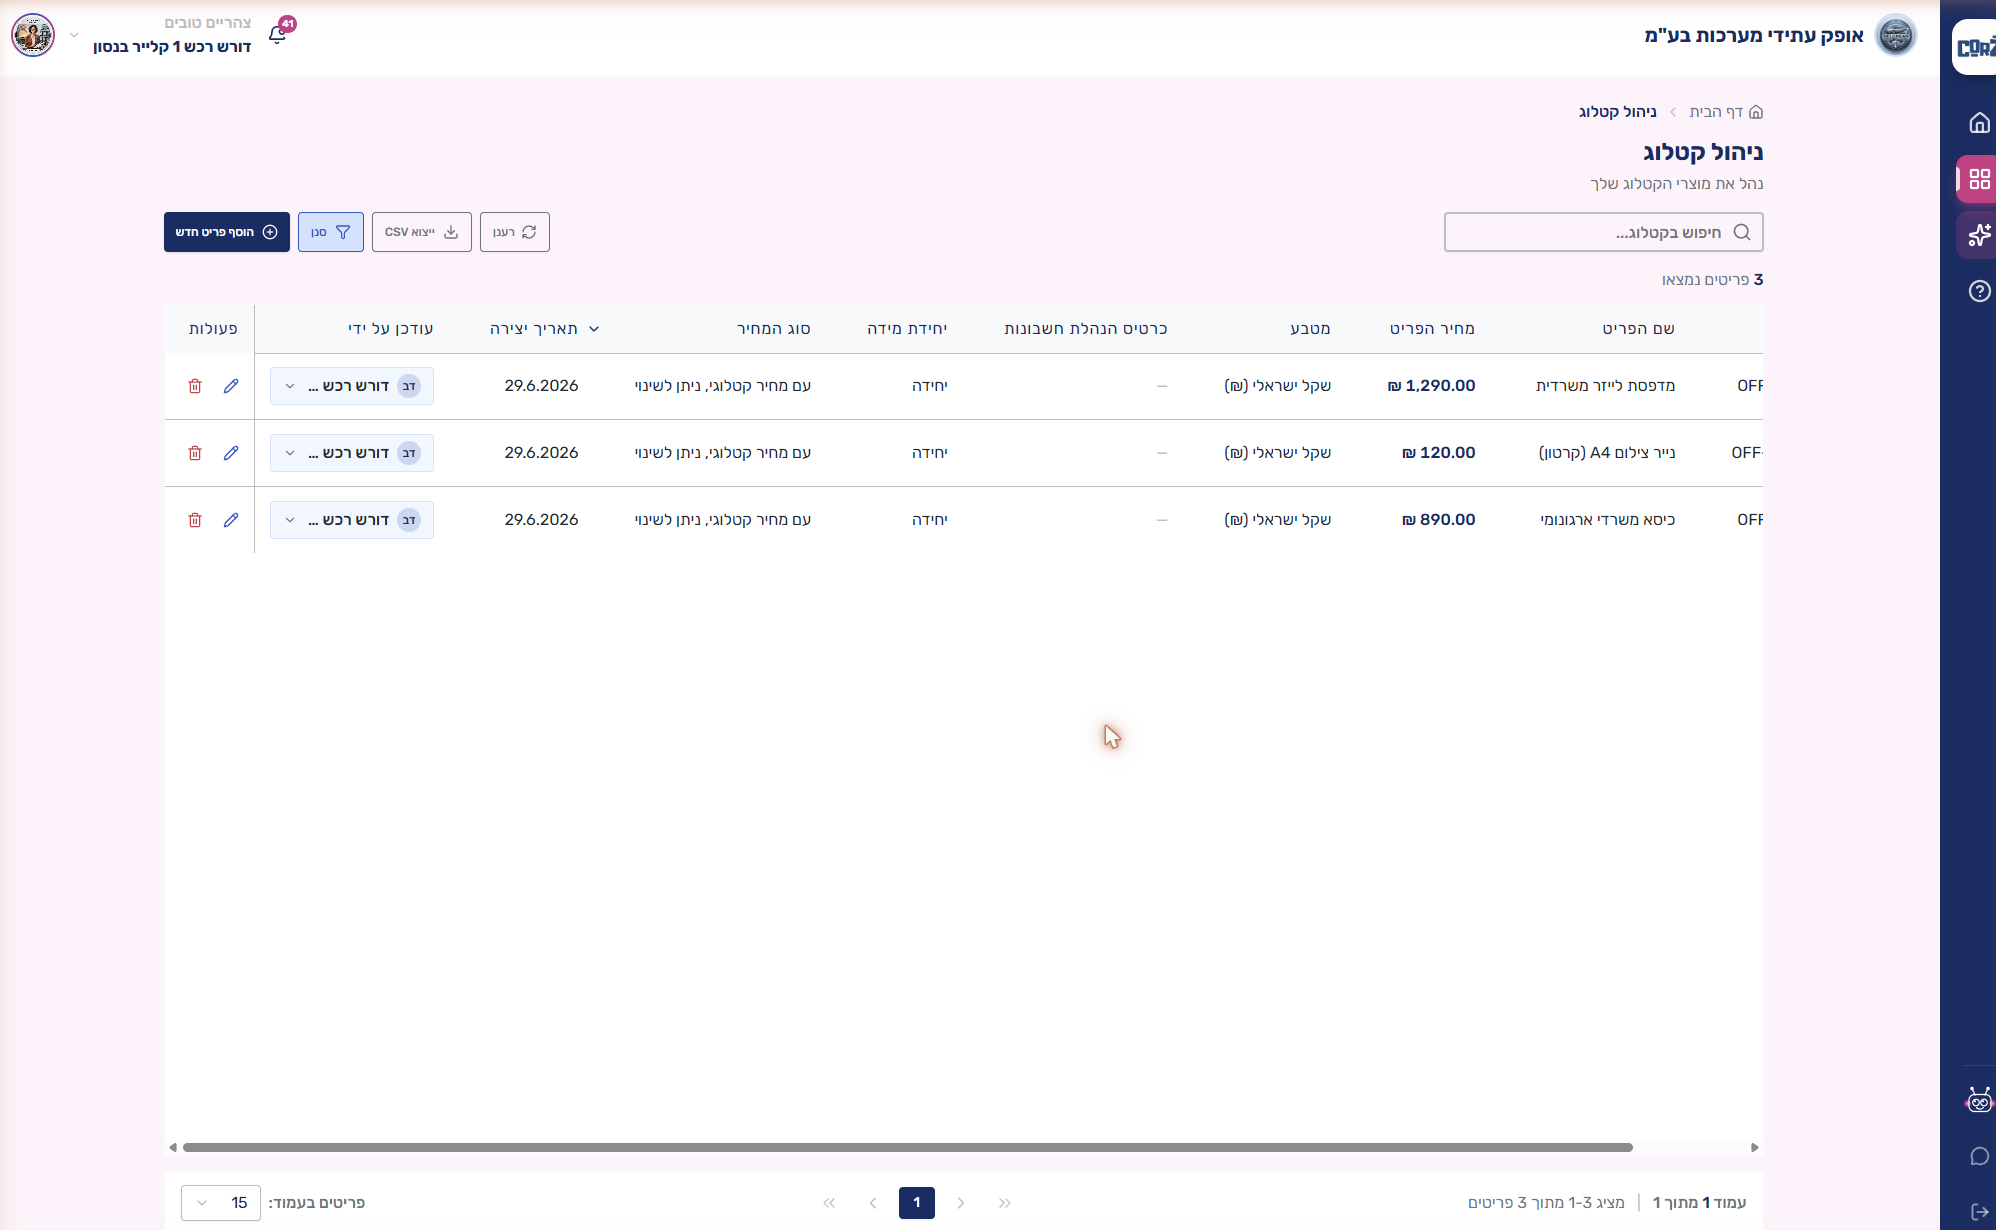The width and height of the screenshot is (1996, 1230).
Task: Click the search magnifier icon
Action: [x=1742, y=232]
